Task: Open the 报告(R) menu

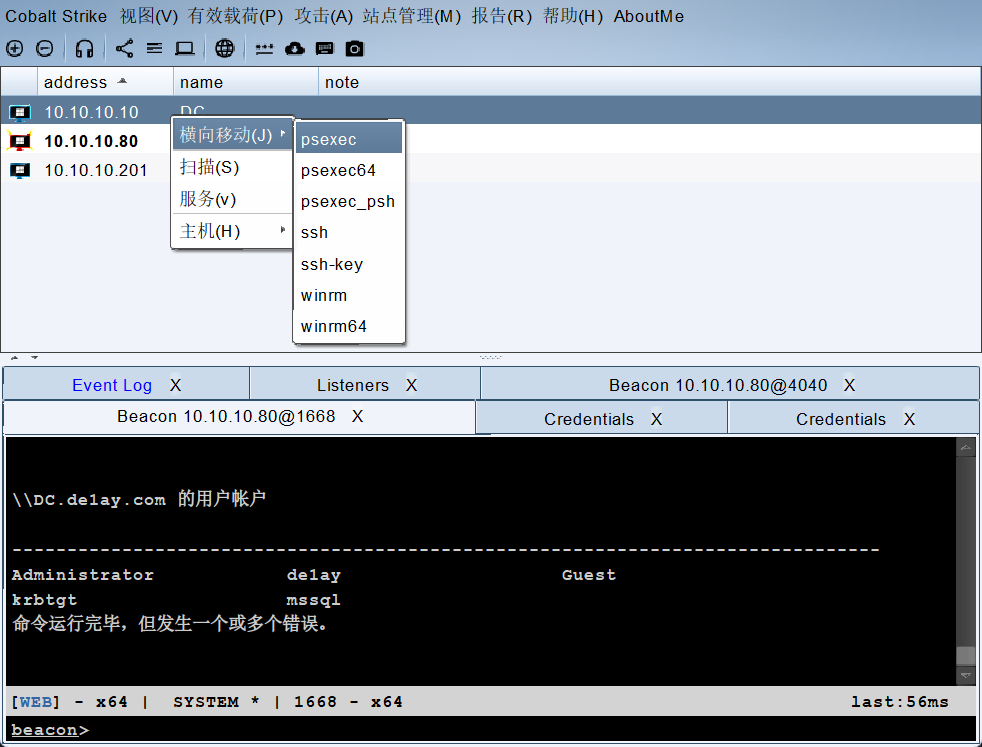Action: (502, 16)
